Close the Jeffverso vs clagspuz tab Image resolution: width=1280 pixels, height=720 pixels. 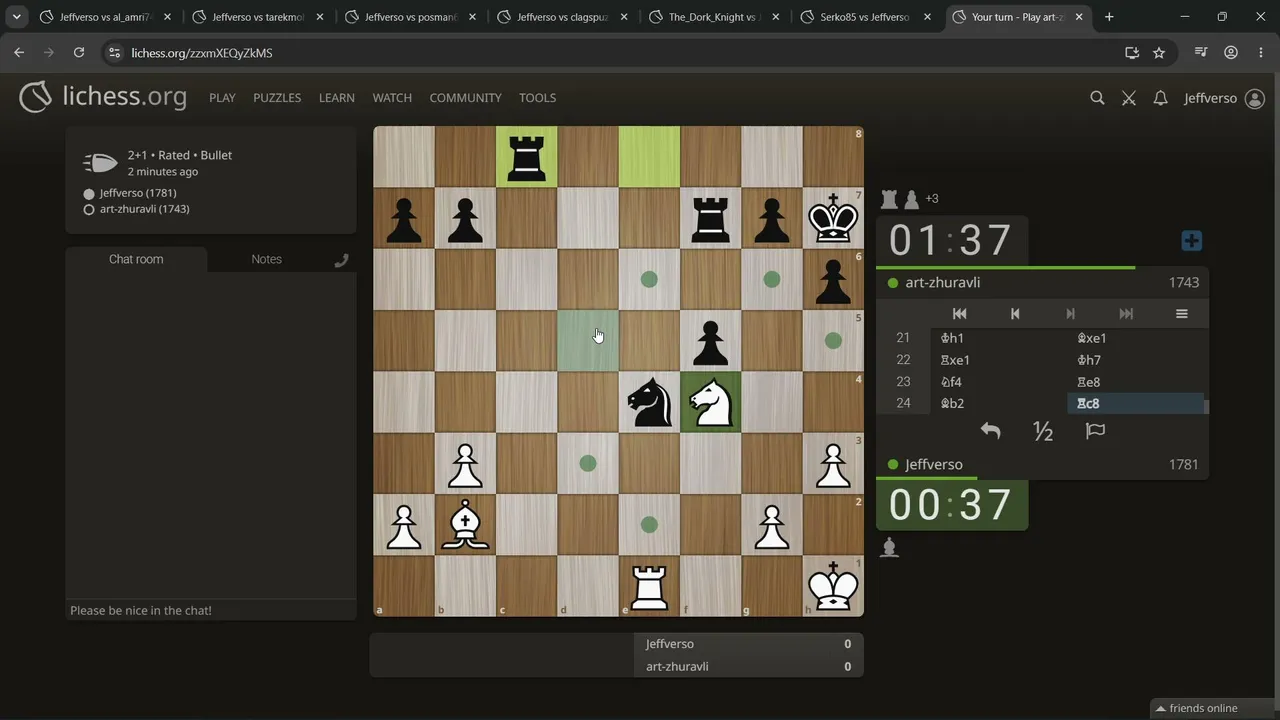pyautogui.click(x=623, y=17)
